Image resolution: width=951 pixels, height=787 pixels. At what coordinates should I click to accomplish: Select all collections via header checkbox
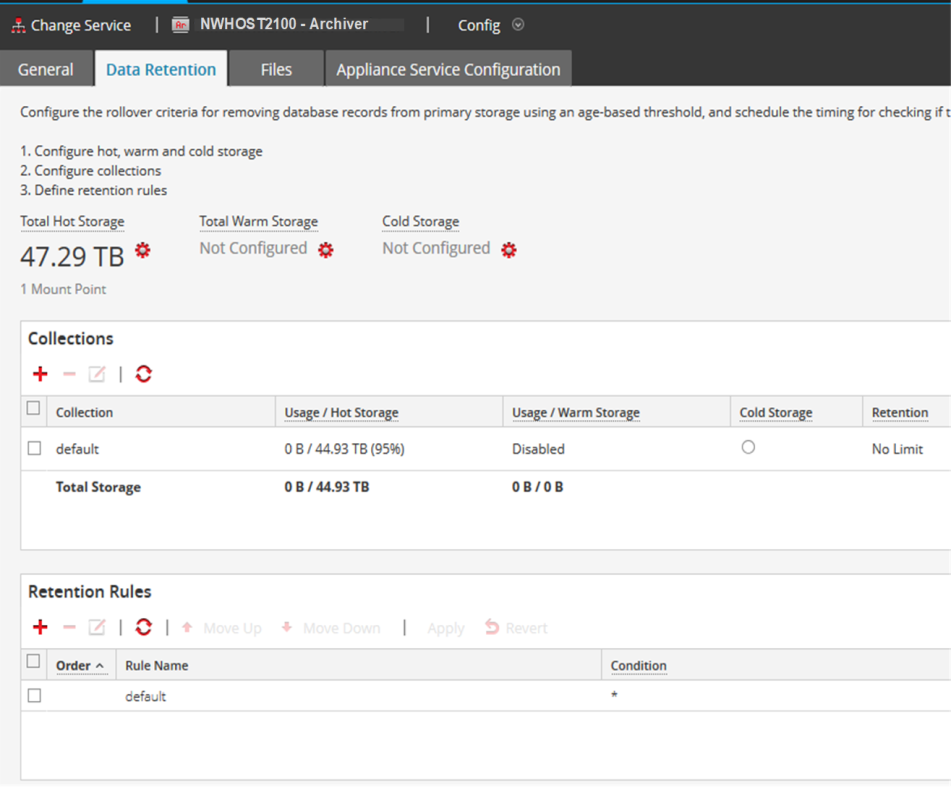[34, 409]
